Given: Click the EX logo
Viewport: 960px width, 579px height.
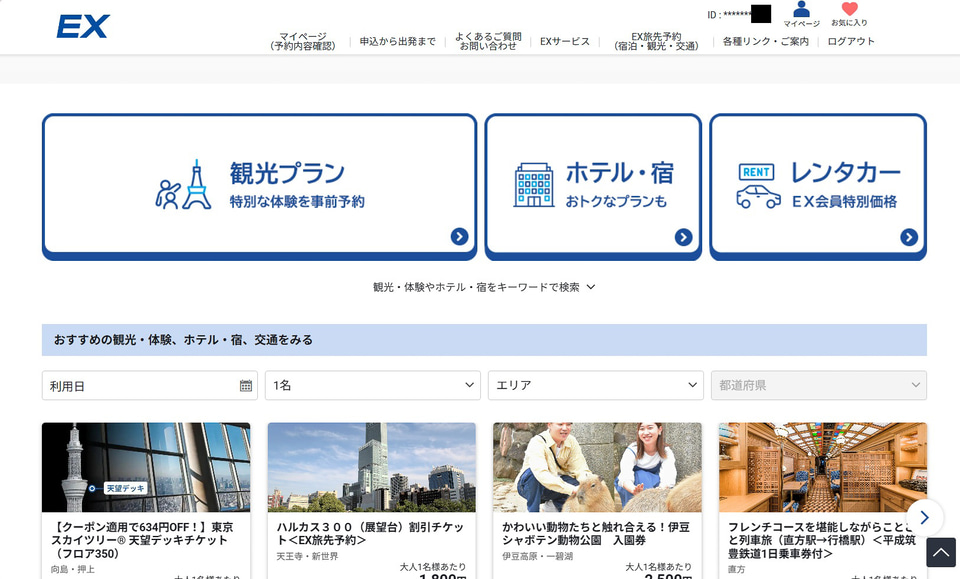Looking at the screenshot, I should 83,27.
